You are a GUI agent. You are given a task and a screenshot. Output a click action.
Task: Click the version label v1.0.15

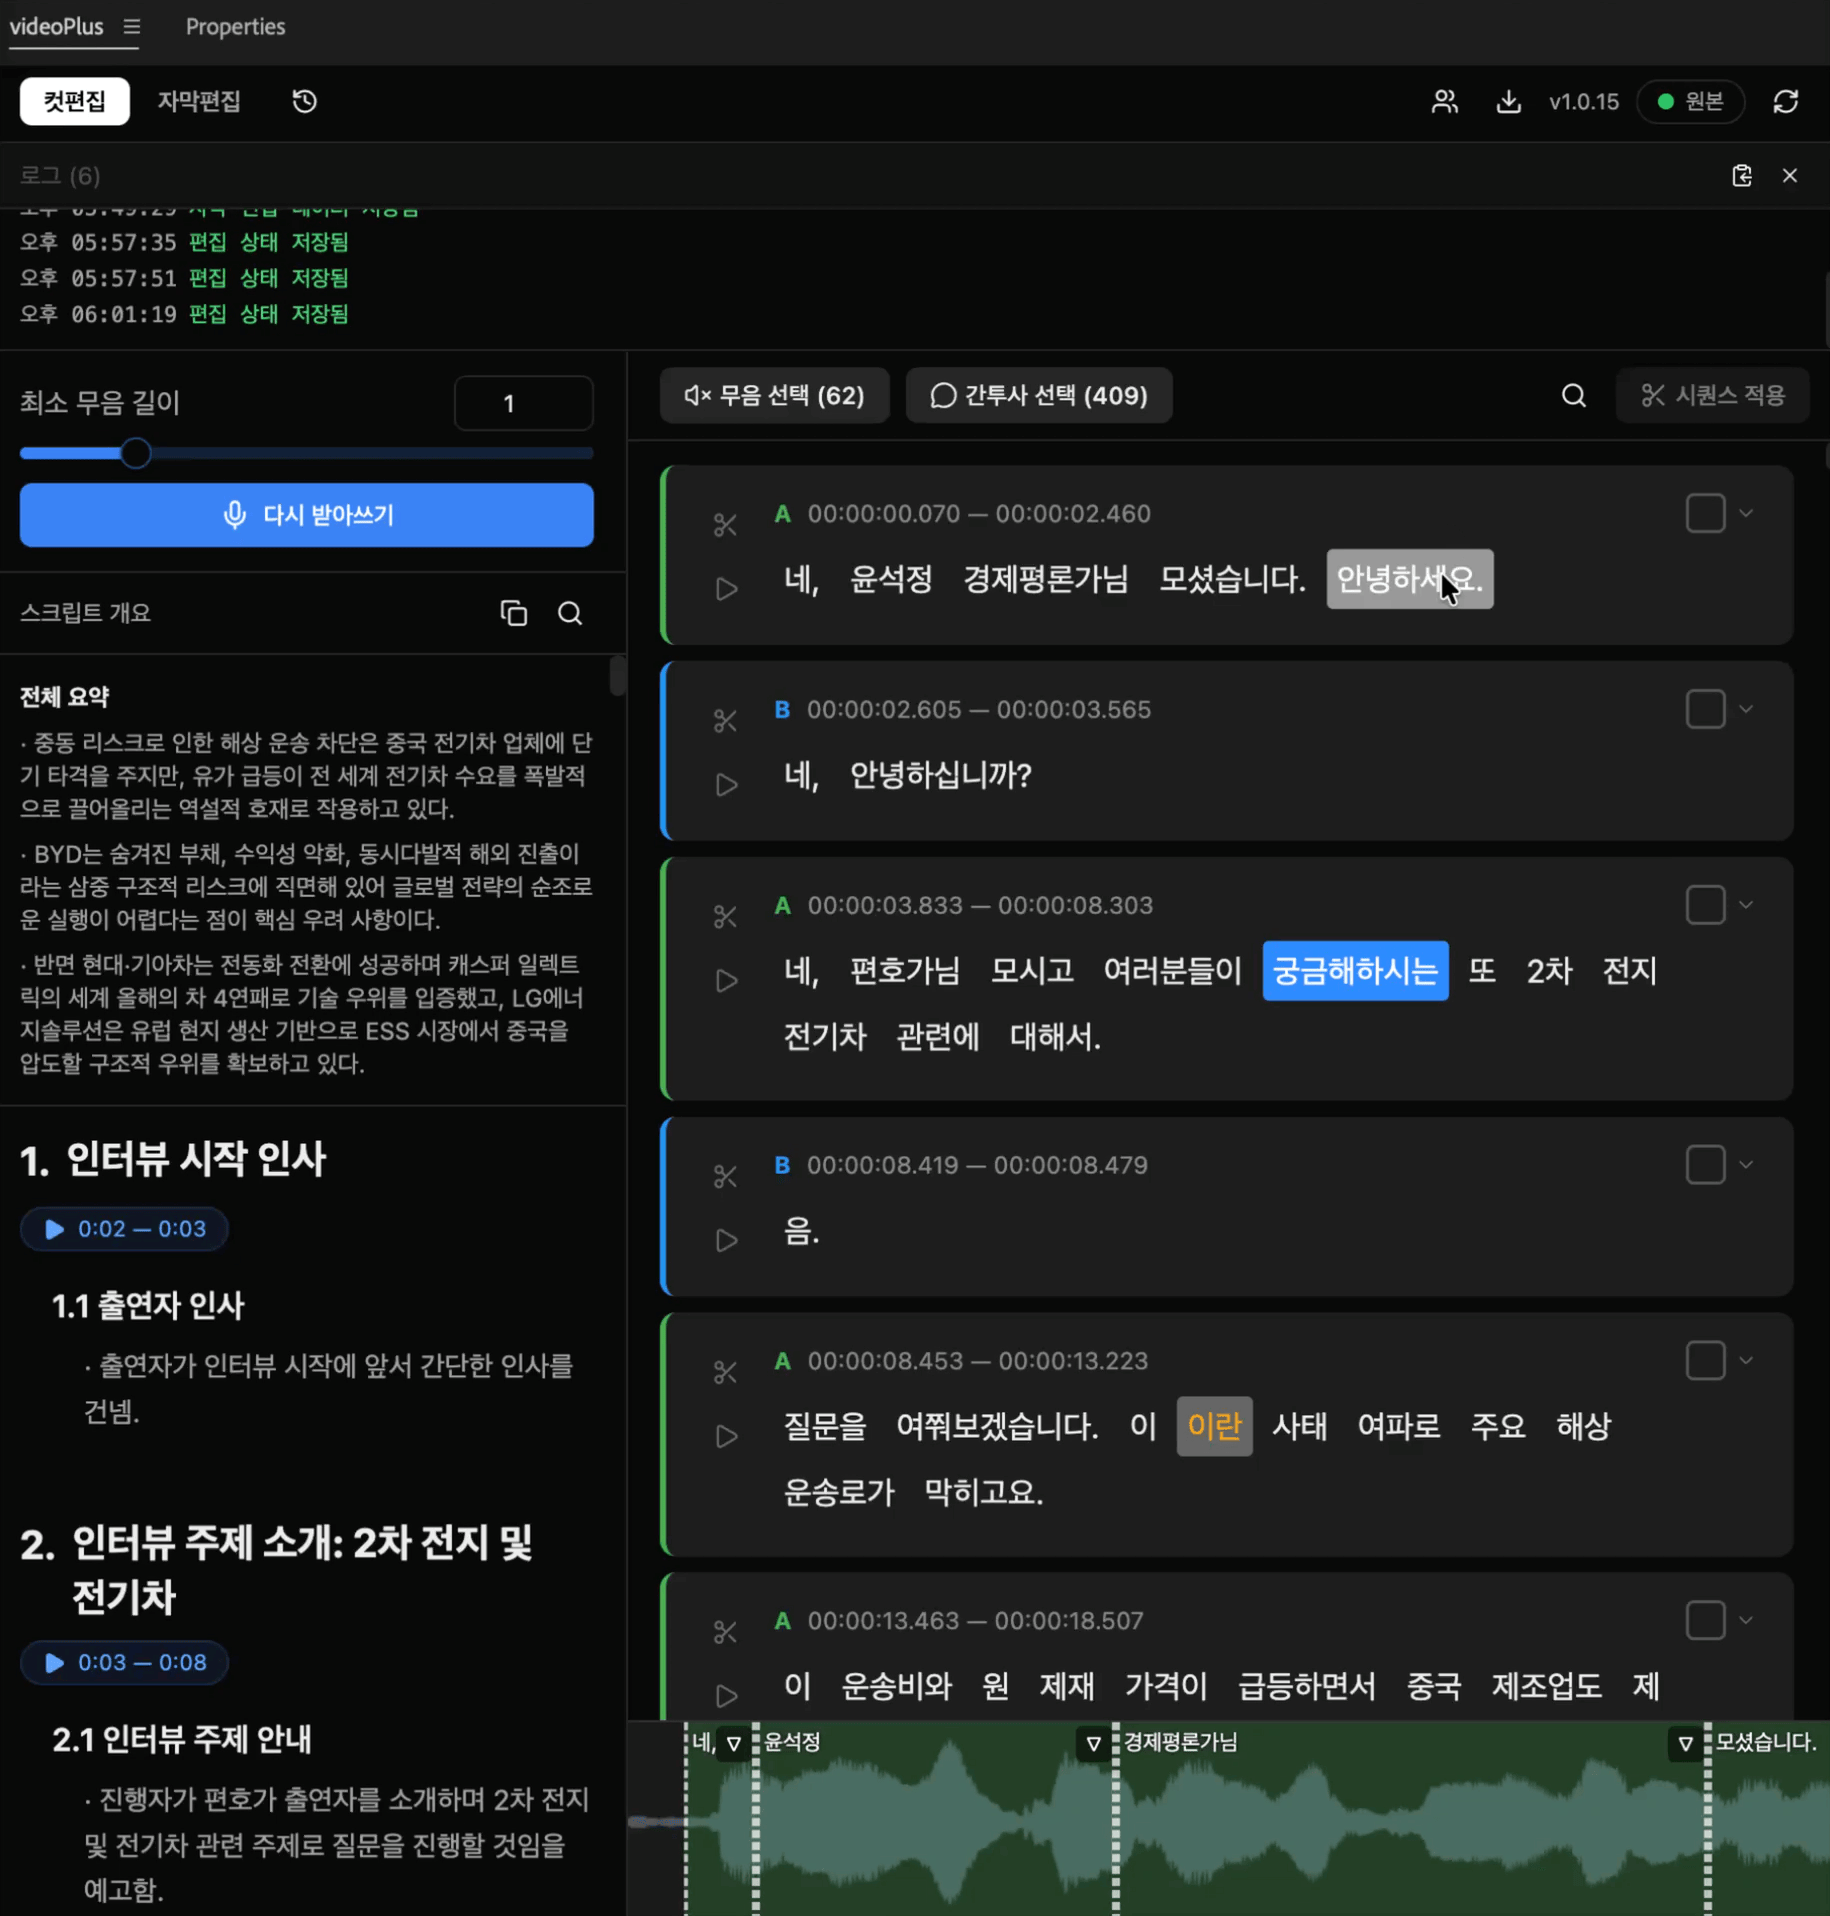coord(1583,101)
